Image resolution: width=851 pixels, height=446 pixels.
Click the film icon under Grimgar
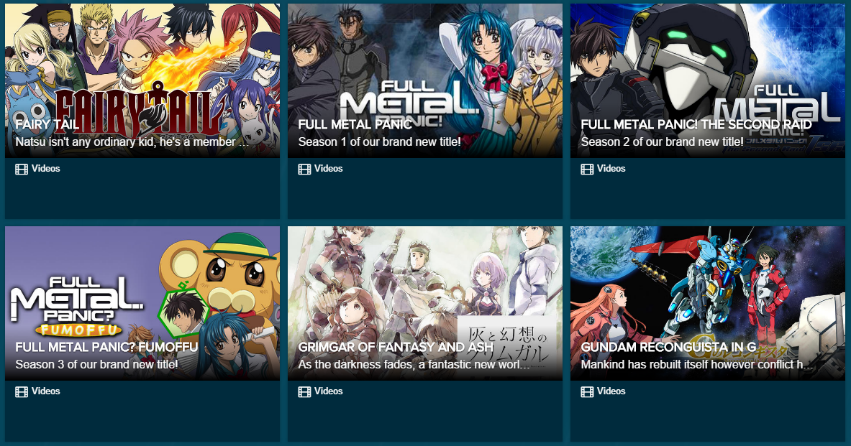[x=304, y=392]
